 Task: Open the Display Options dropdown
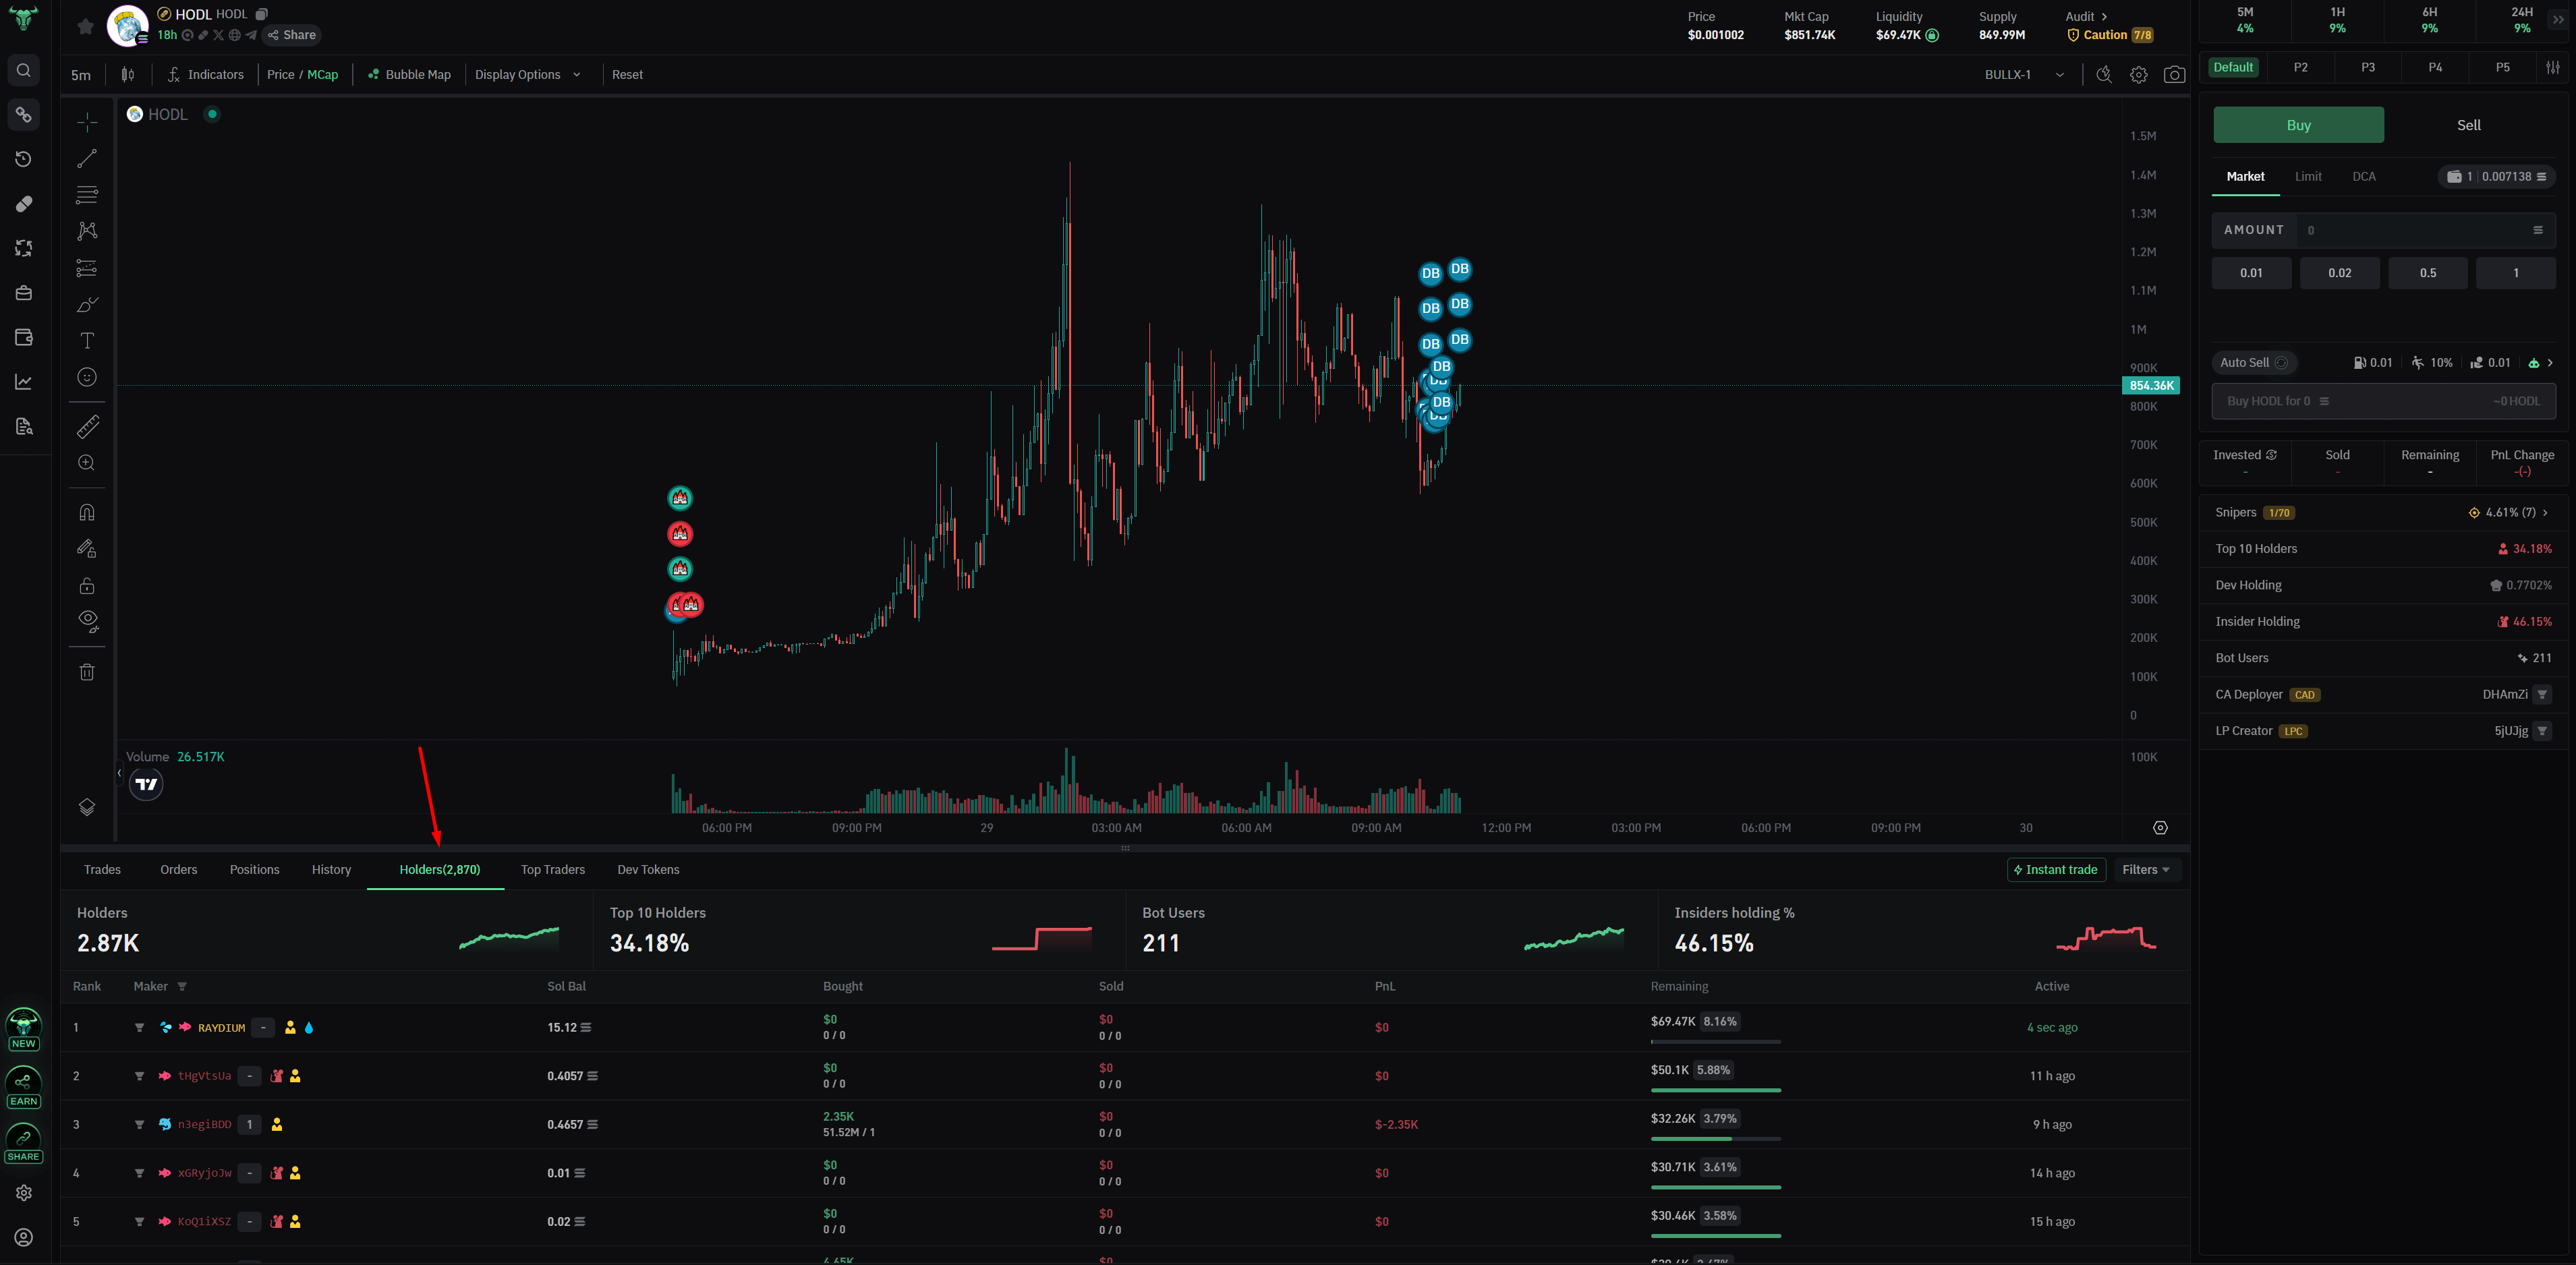pyautogui.click(x=529, y=74)
